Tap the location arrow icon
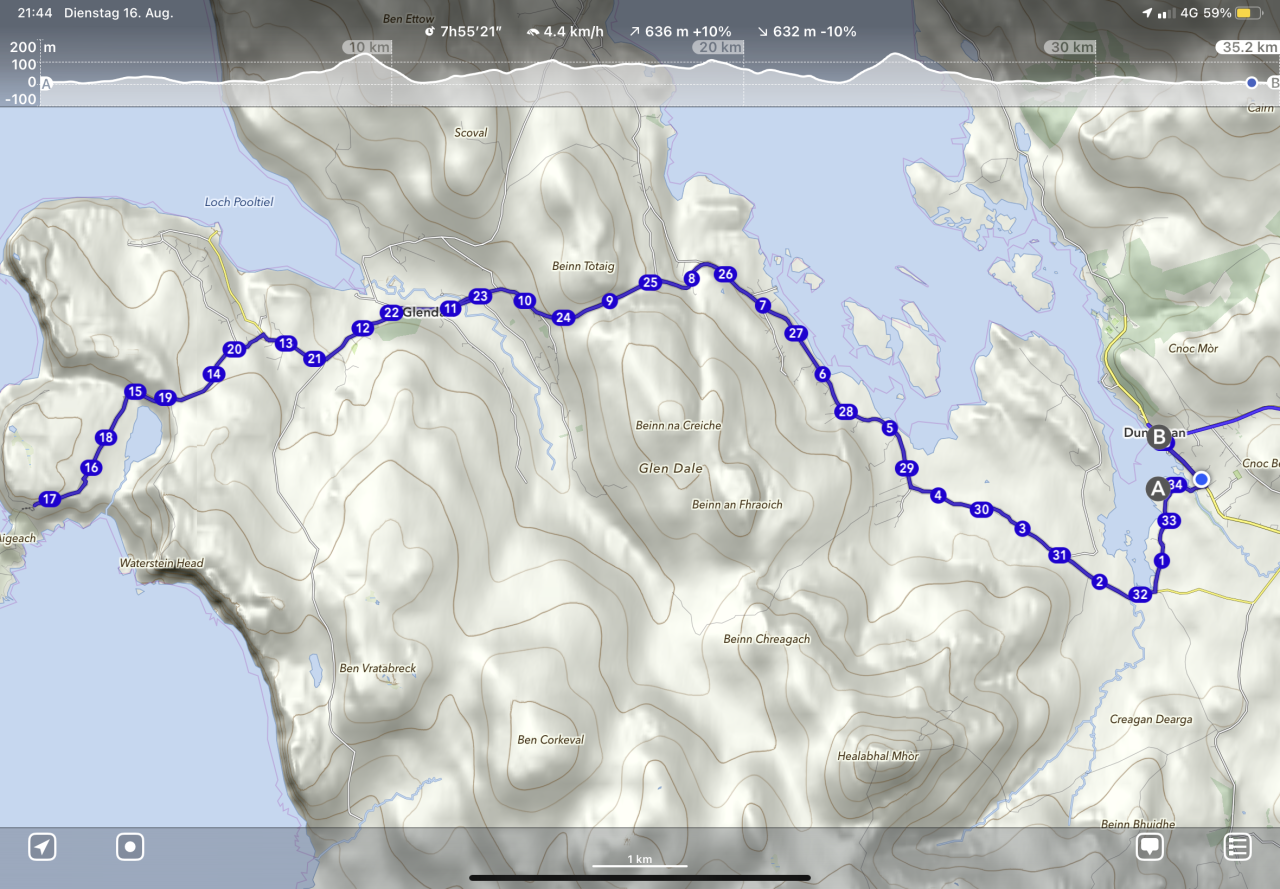 (42, 847)
